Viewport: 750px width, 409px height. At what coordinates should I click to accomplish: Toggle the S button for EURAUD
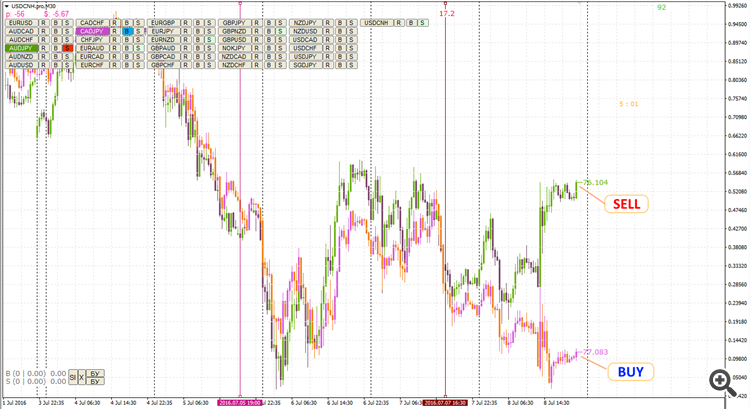point(138,48)
